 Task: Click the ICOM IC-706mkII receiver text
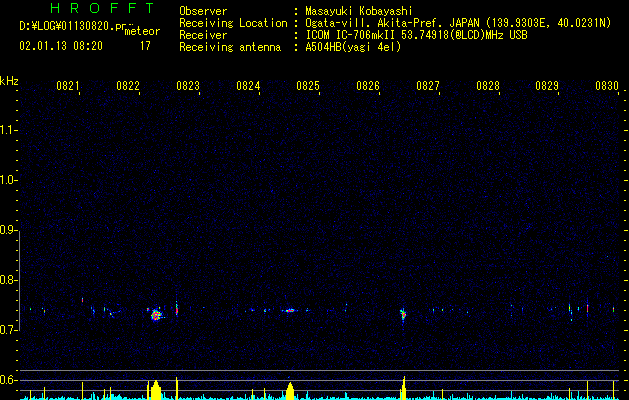[416, 35]
